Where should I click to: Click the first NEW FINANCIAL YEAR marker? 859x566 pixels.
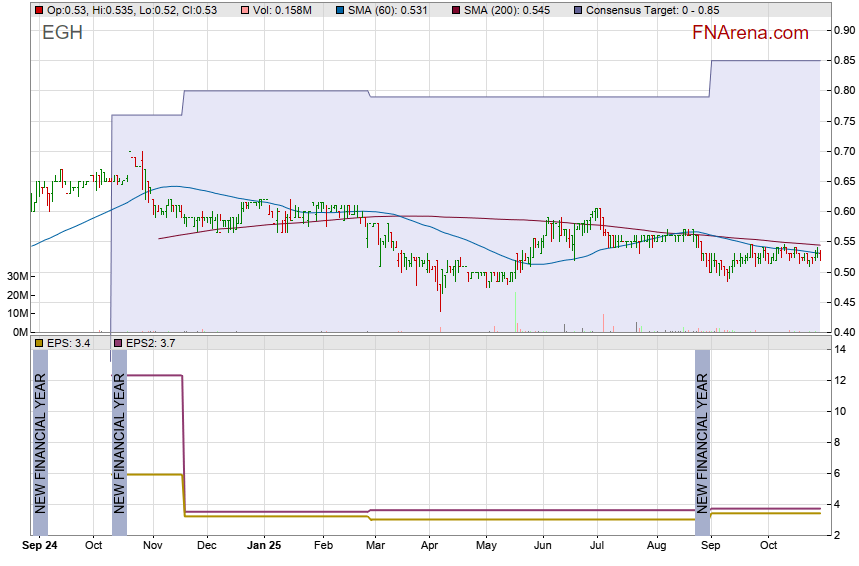click(x=40, y=443)
